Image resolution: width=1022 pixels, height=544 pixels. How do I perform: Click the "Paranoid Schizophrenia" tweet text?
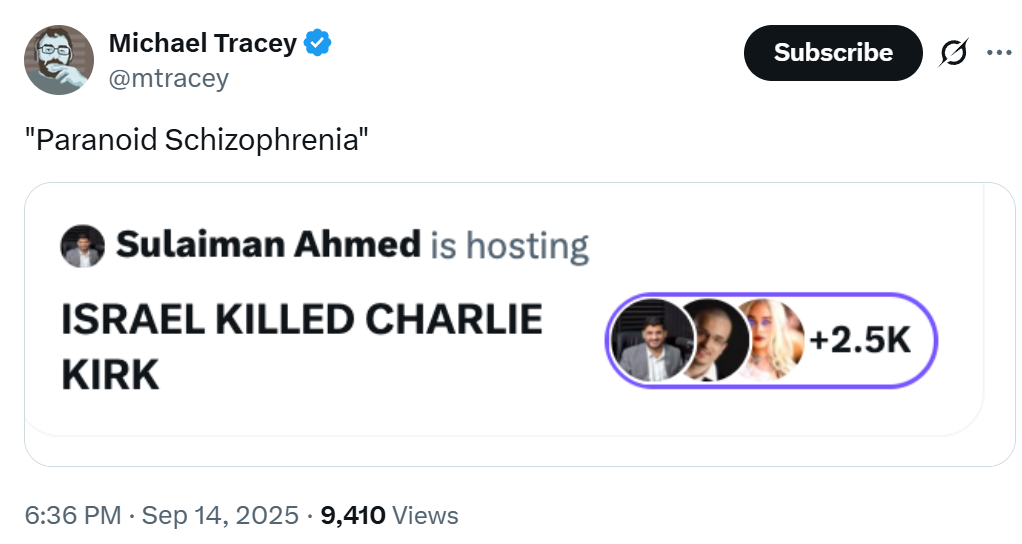(197, 139)
